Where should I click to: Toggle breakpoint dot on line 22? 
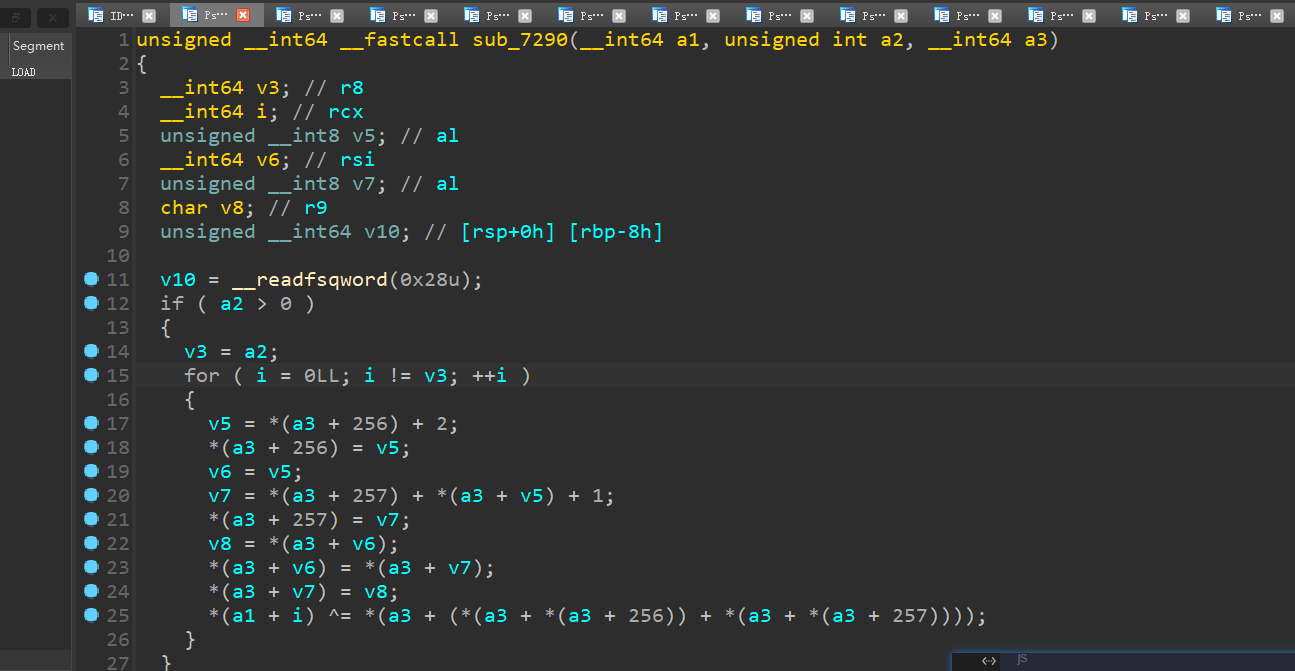pyautogui.click(x=91, y=543)
